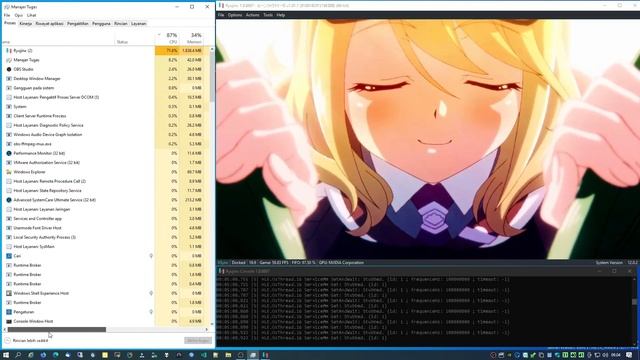The width and height of the screenshot is (640, 360).
Task: Switch to the Kinerja tab
Action: [x=25, y=24]
